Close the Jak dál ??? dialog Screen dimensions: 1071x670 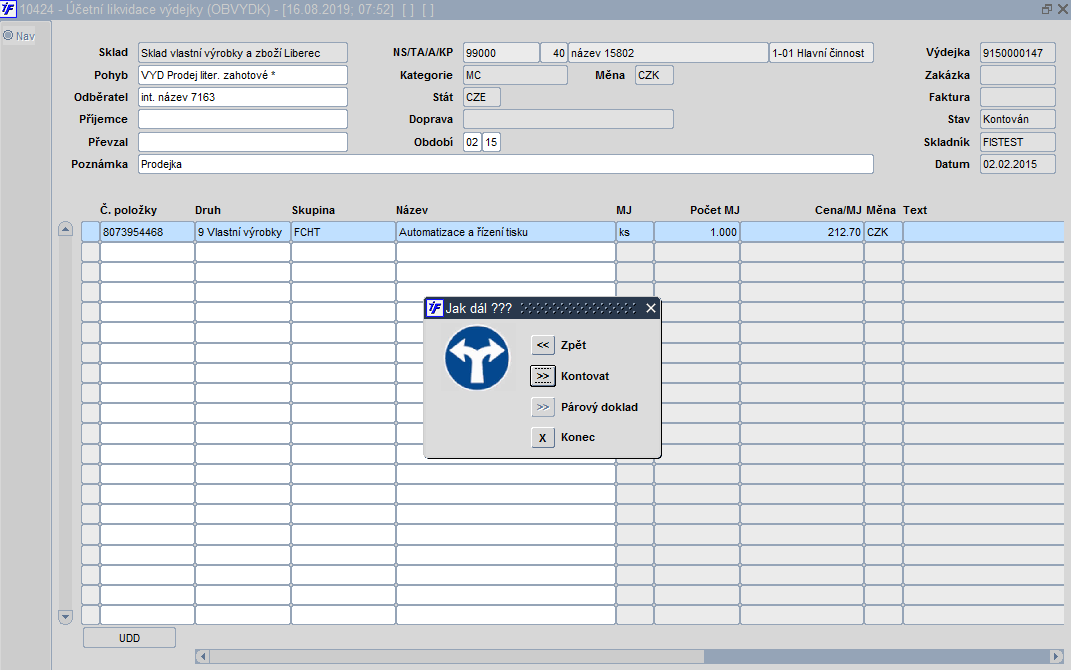pyautogui.click(x=651, y=309)
